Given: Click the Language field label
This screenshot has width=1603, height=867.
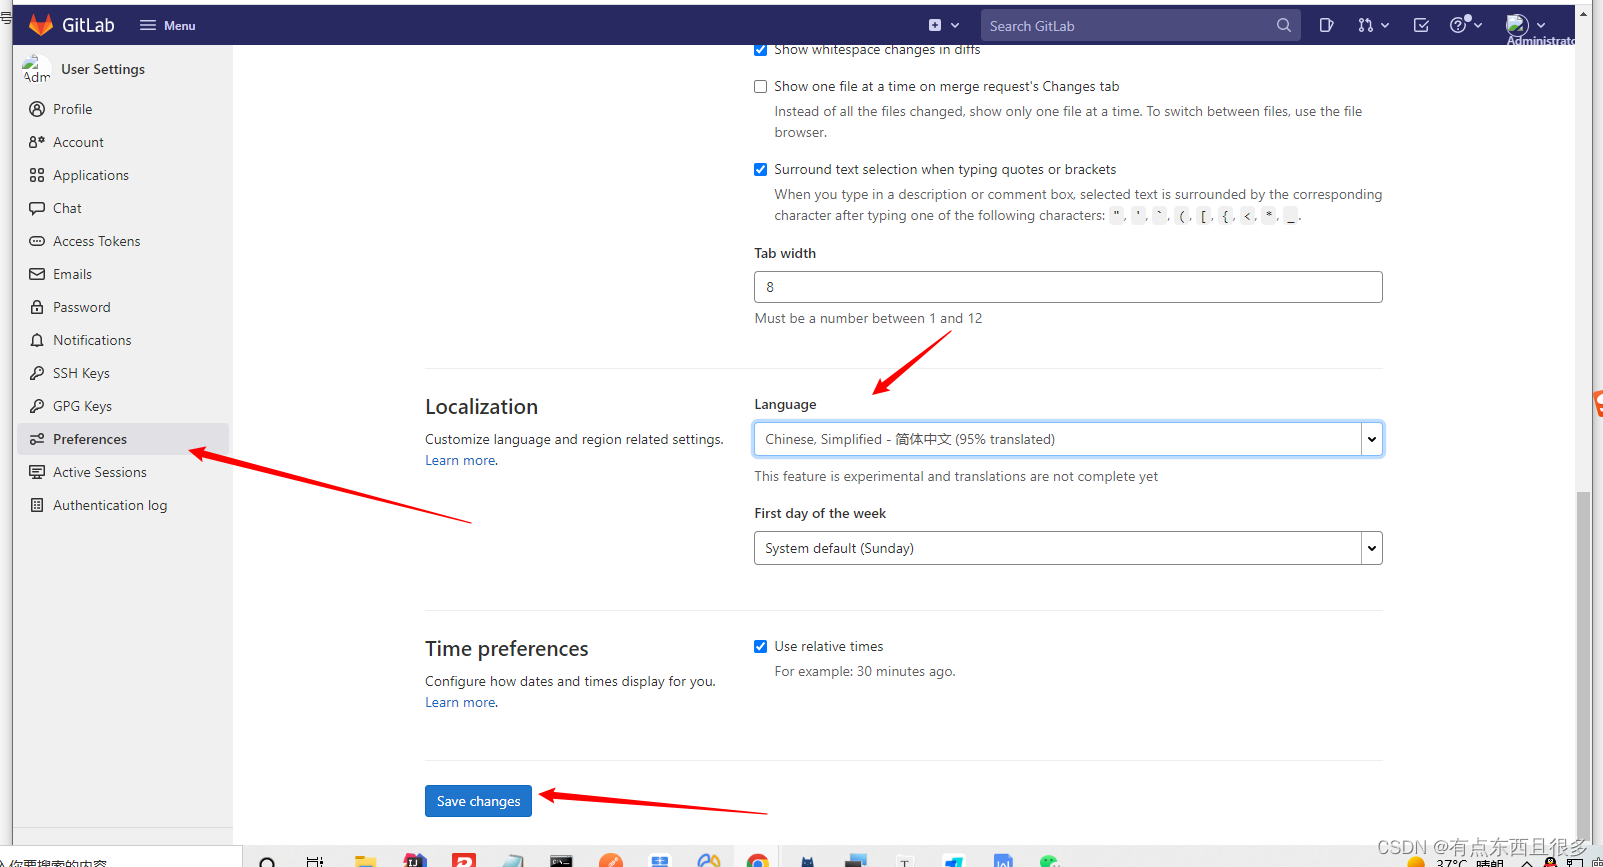Looking at the screenshot, I should click(785, 404).
